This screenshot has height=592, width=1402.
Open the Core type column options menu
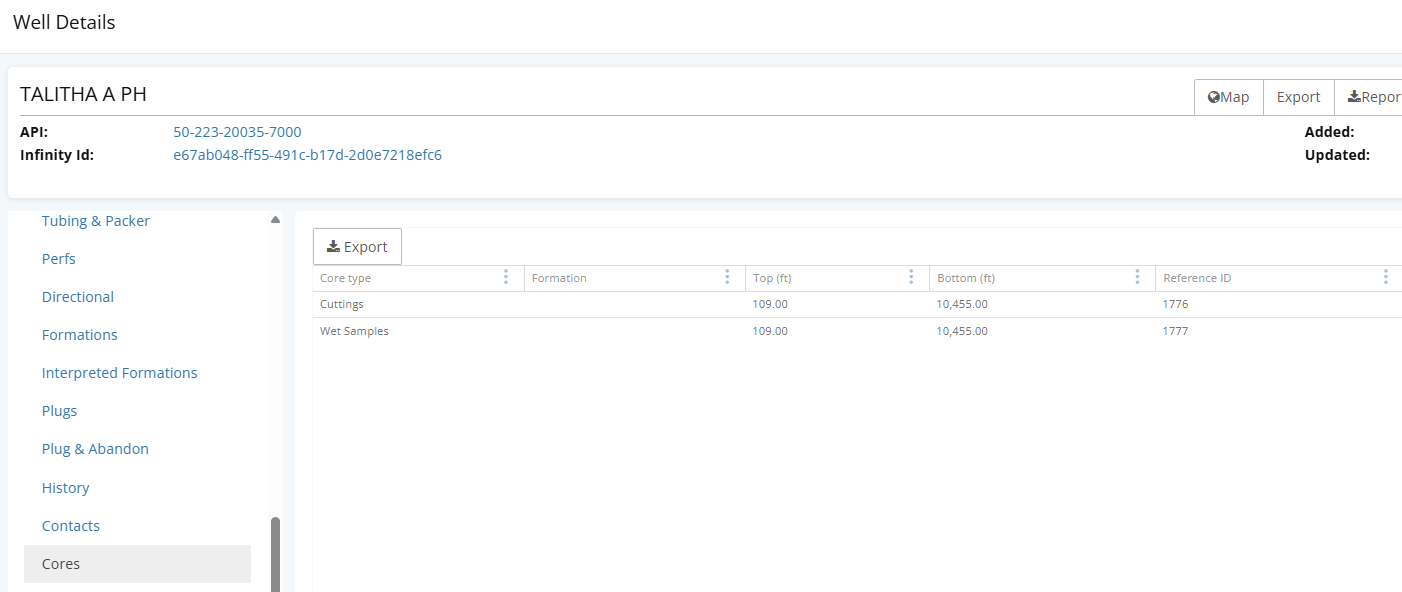[x=506, y=277]
